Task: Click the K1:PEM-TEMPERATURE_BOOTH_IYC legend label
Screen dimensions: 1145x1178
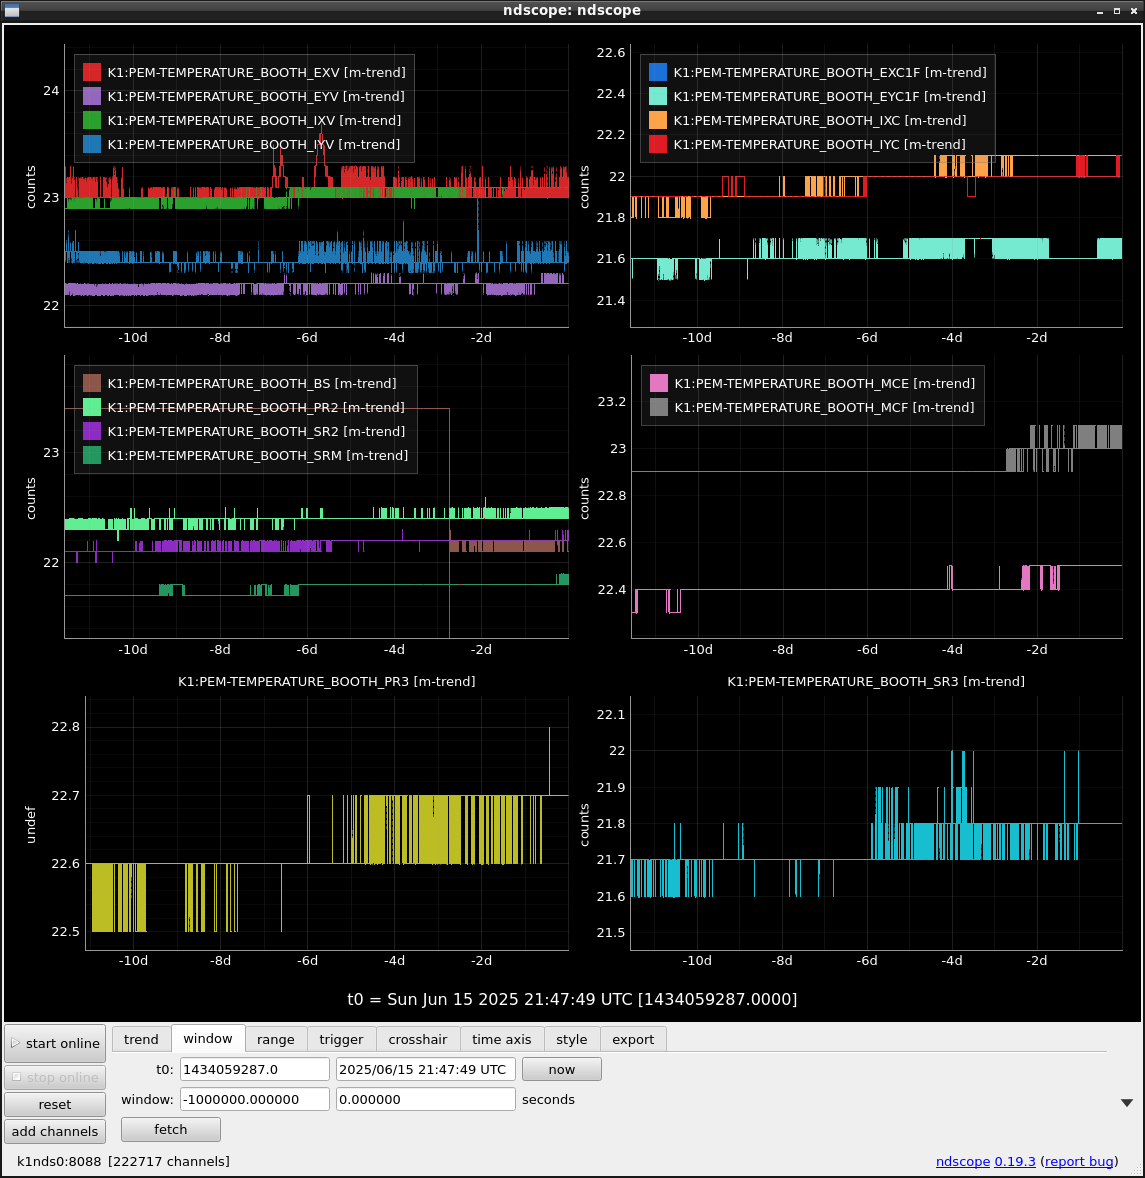Action: [x=820, y=144]
